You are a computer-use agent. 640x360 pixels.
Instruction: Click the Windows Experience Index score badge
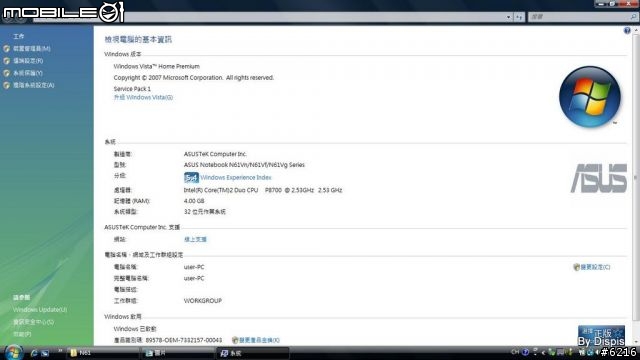(x=191, y=178)
